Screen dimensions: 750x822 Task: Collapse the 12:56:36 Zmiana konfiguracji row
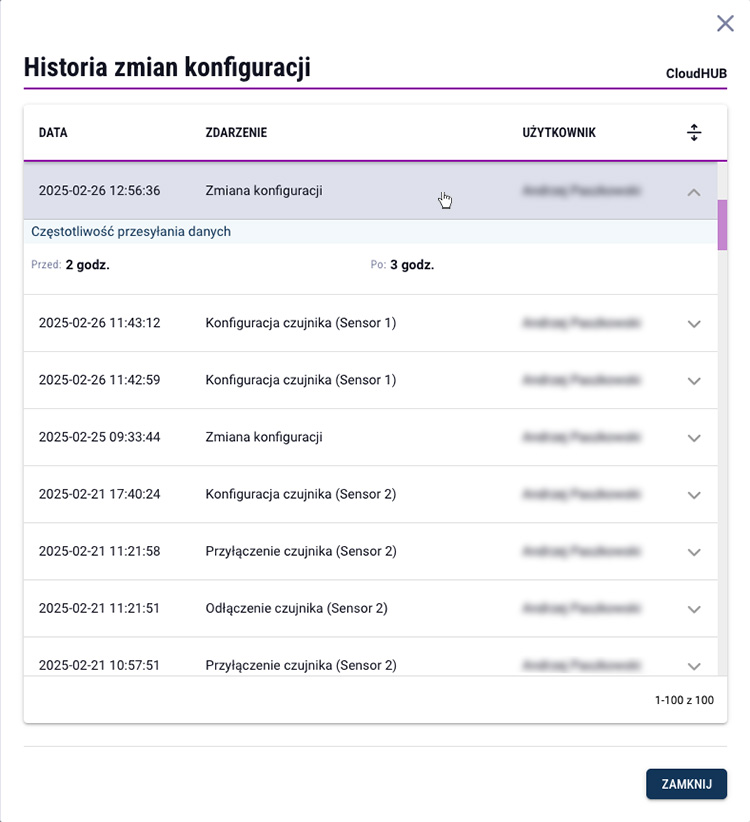coord(694,192)
